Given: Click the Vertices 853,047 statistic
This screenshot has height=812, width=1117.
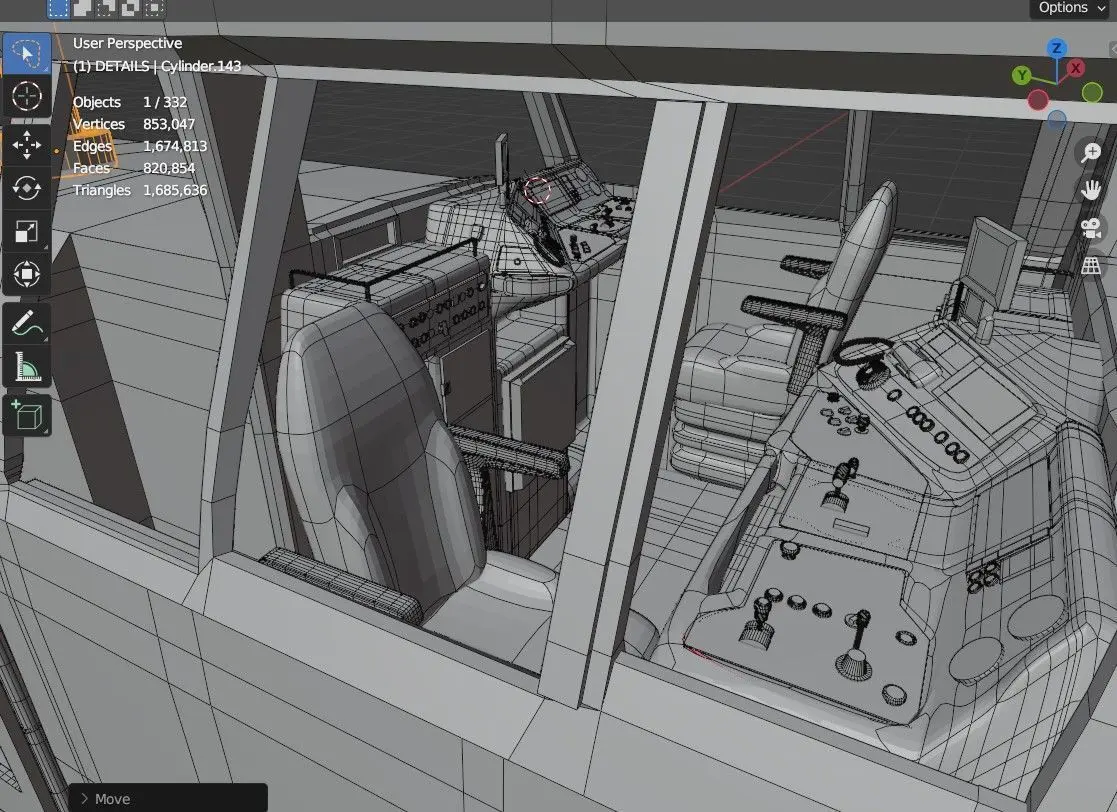Looking at the screenshot, I should click(134, 124).
